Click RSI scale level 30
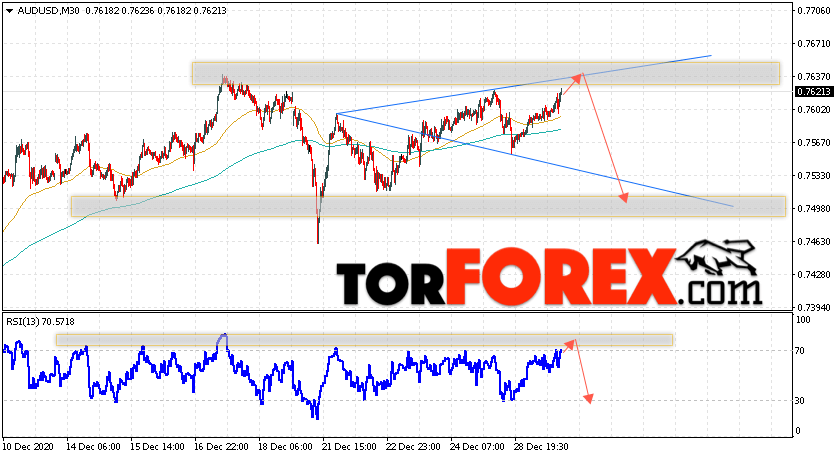The height and width of the screenshot is (458, 838). click(x=801, y=400)
